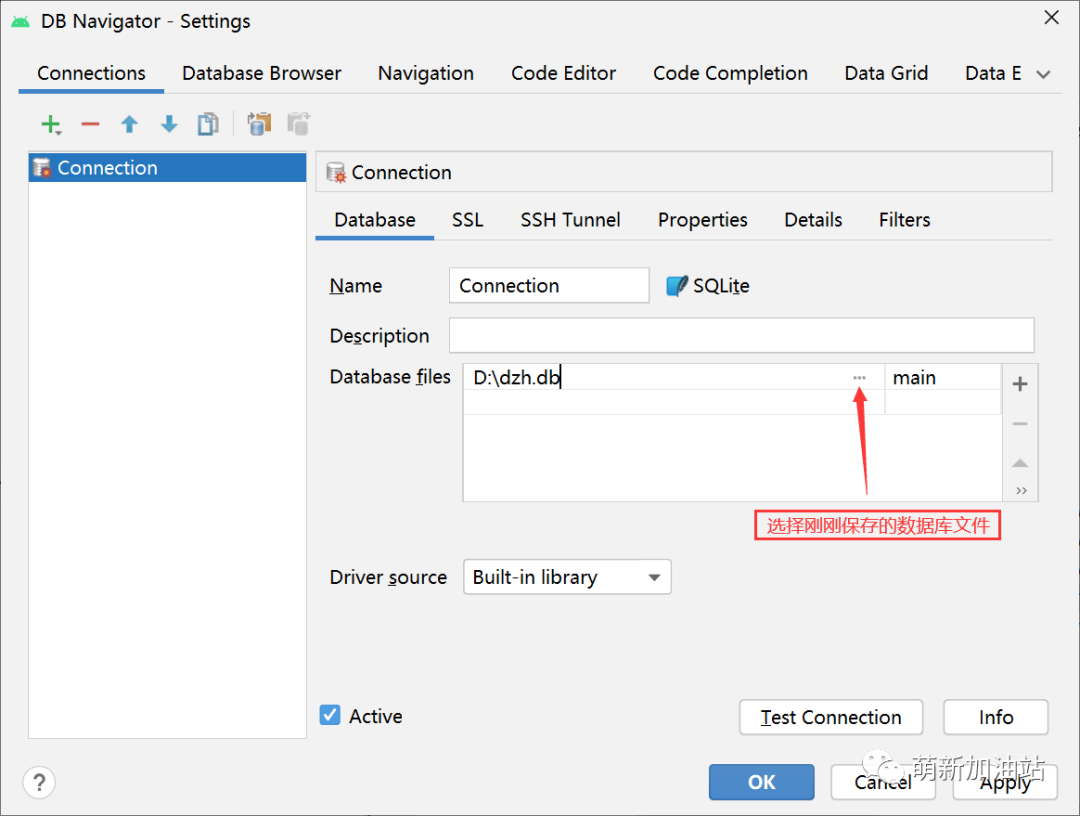The image size is (1080, 816).
Task: Move connection down with blue arrow
Action: (169, 125)
